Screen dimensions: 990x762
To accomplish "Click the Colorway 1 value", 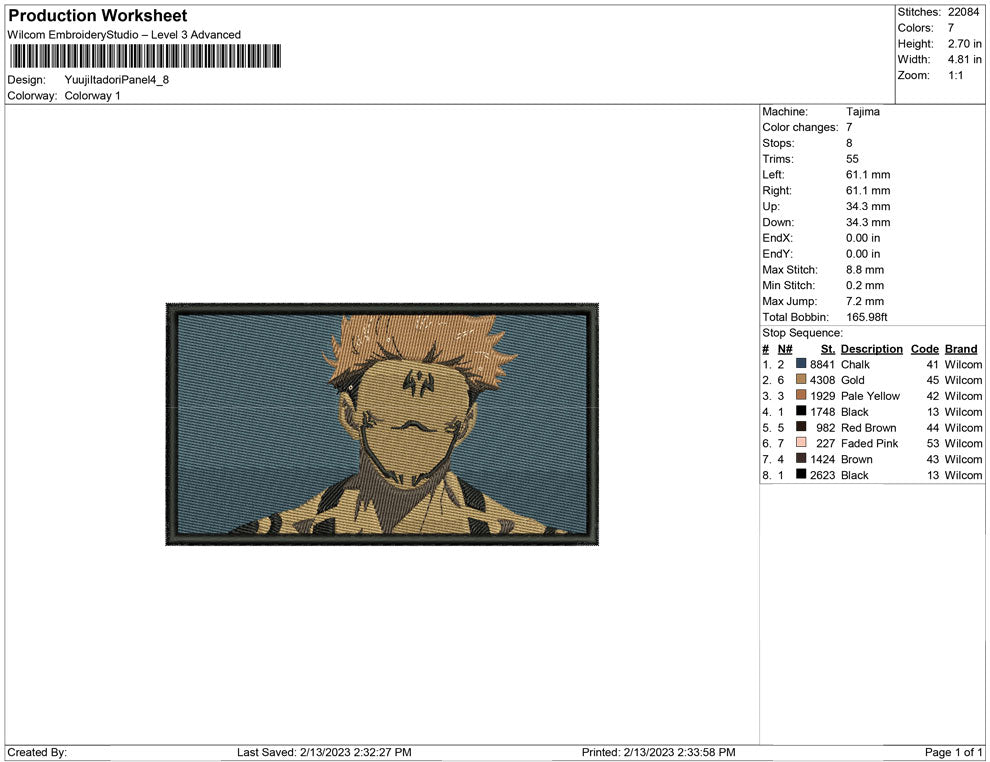I will coord(92,96).
